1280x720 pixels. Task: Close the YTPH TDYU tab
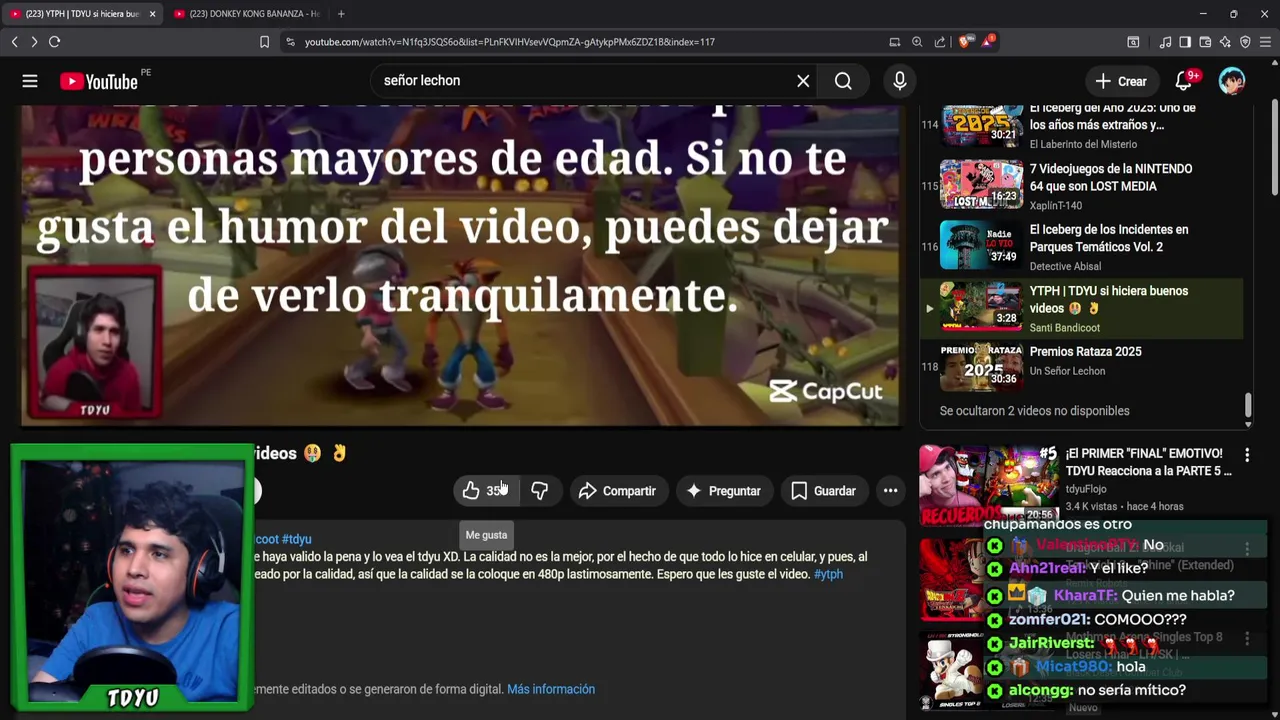(152, 14)
